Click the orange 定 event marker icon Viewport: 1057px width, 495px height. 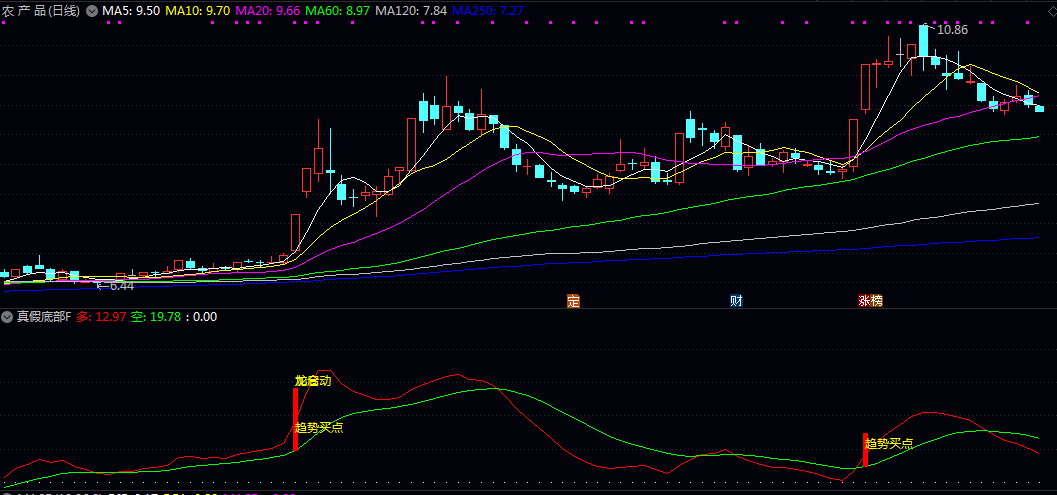pos(573,300)
